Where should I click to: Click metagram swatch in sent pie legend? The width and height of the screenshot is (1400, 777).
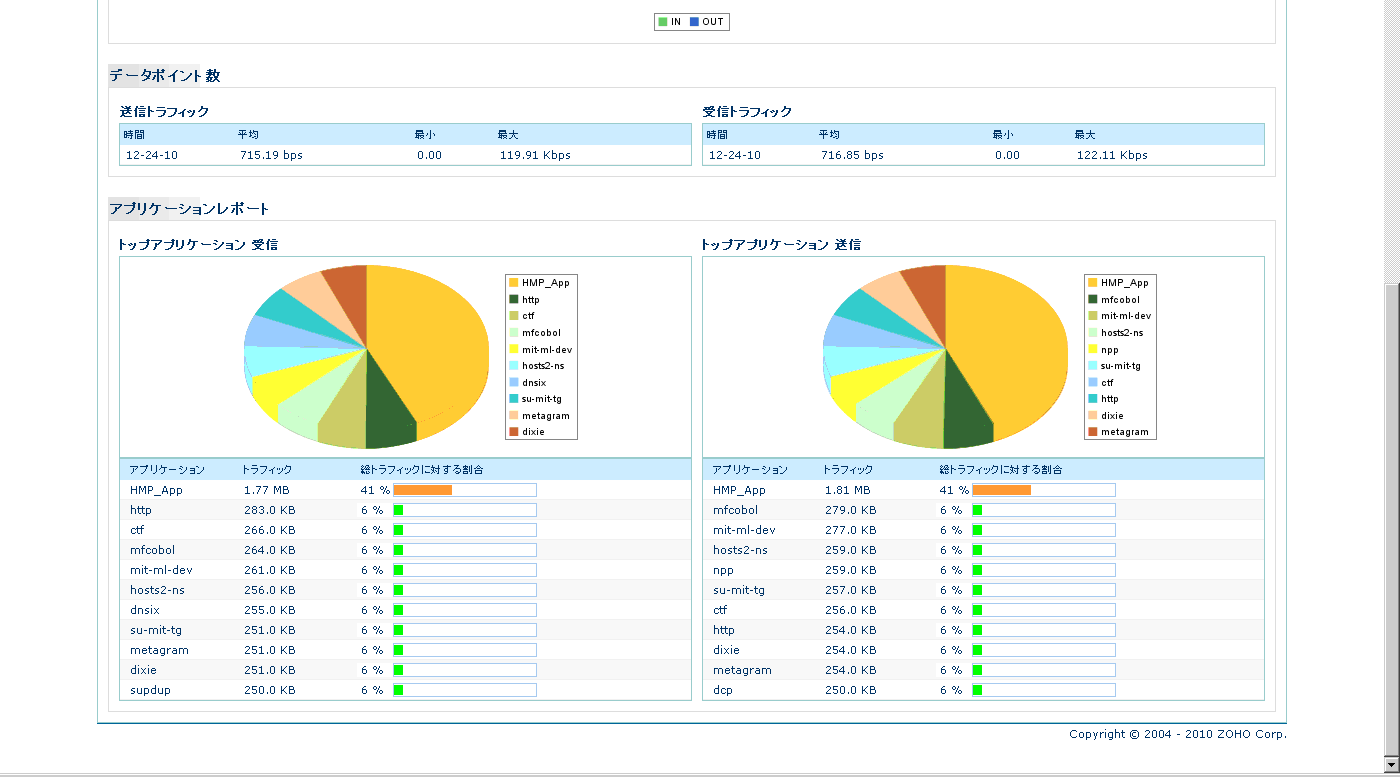pos(1093,432)
